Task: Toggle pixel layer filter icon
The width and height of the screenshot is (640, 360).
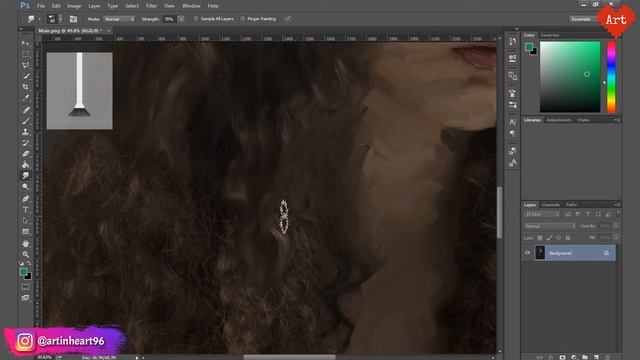Action: tap(568, 214)
